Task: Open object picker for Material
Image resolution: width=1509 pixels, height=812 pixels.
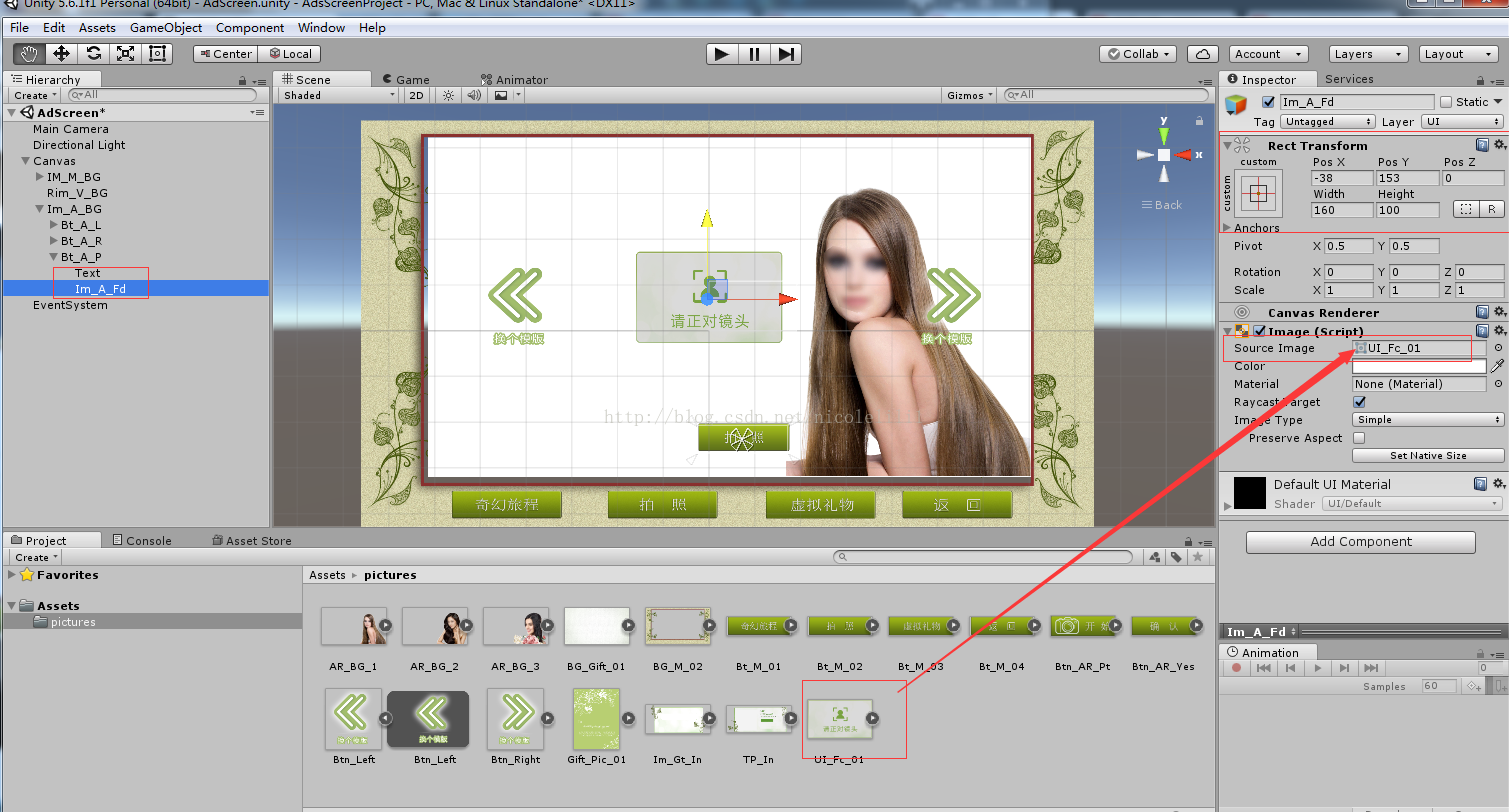Action: 1498,384
